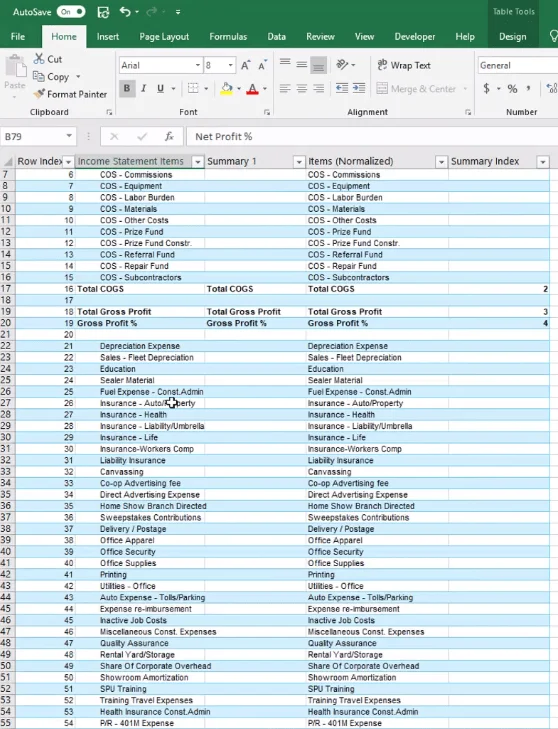Viewport: 558px width, 729px height.
Task: Toggle Bold formatting button
Action: 126,88
